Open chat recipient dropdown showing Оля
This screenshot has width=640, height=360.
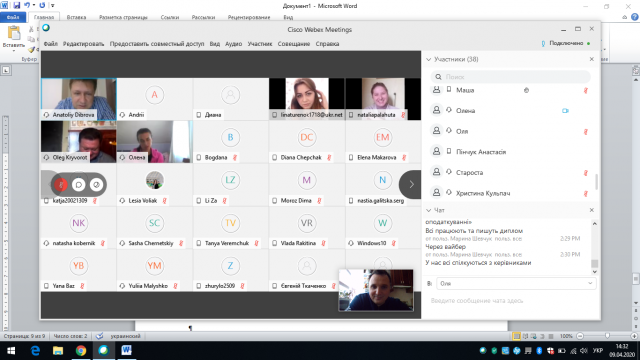tap(516, 283)
